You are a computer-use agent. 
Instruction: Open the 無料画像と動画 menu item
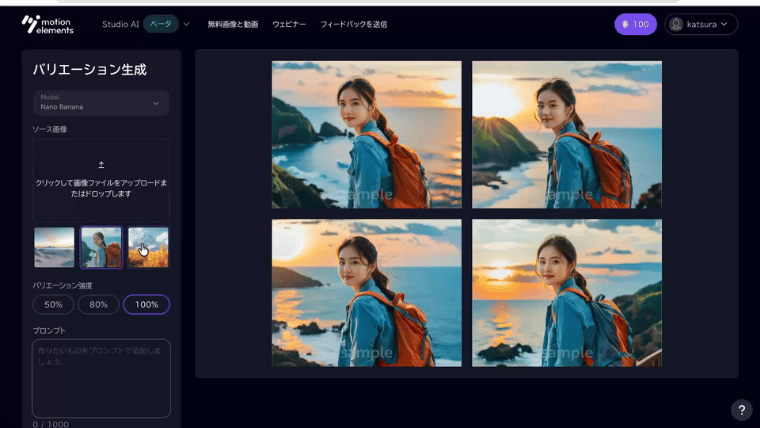[x=232, y=24]
